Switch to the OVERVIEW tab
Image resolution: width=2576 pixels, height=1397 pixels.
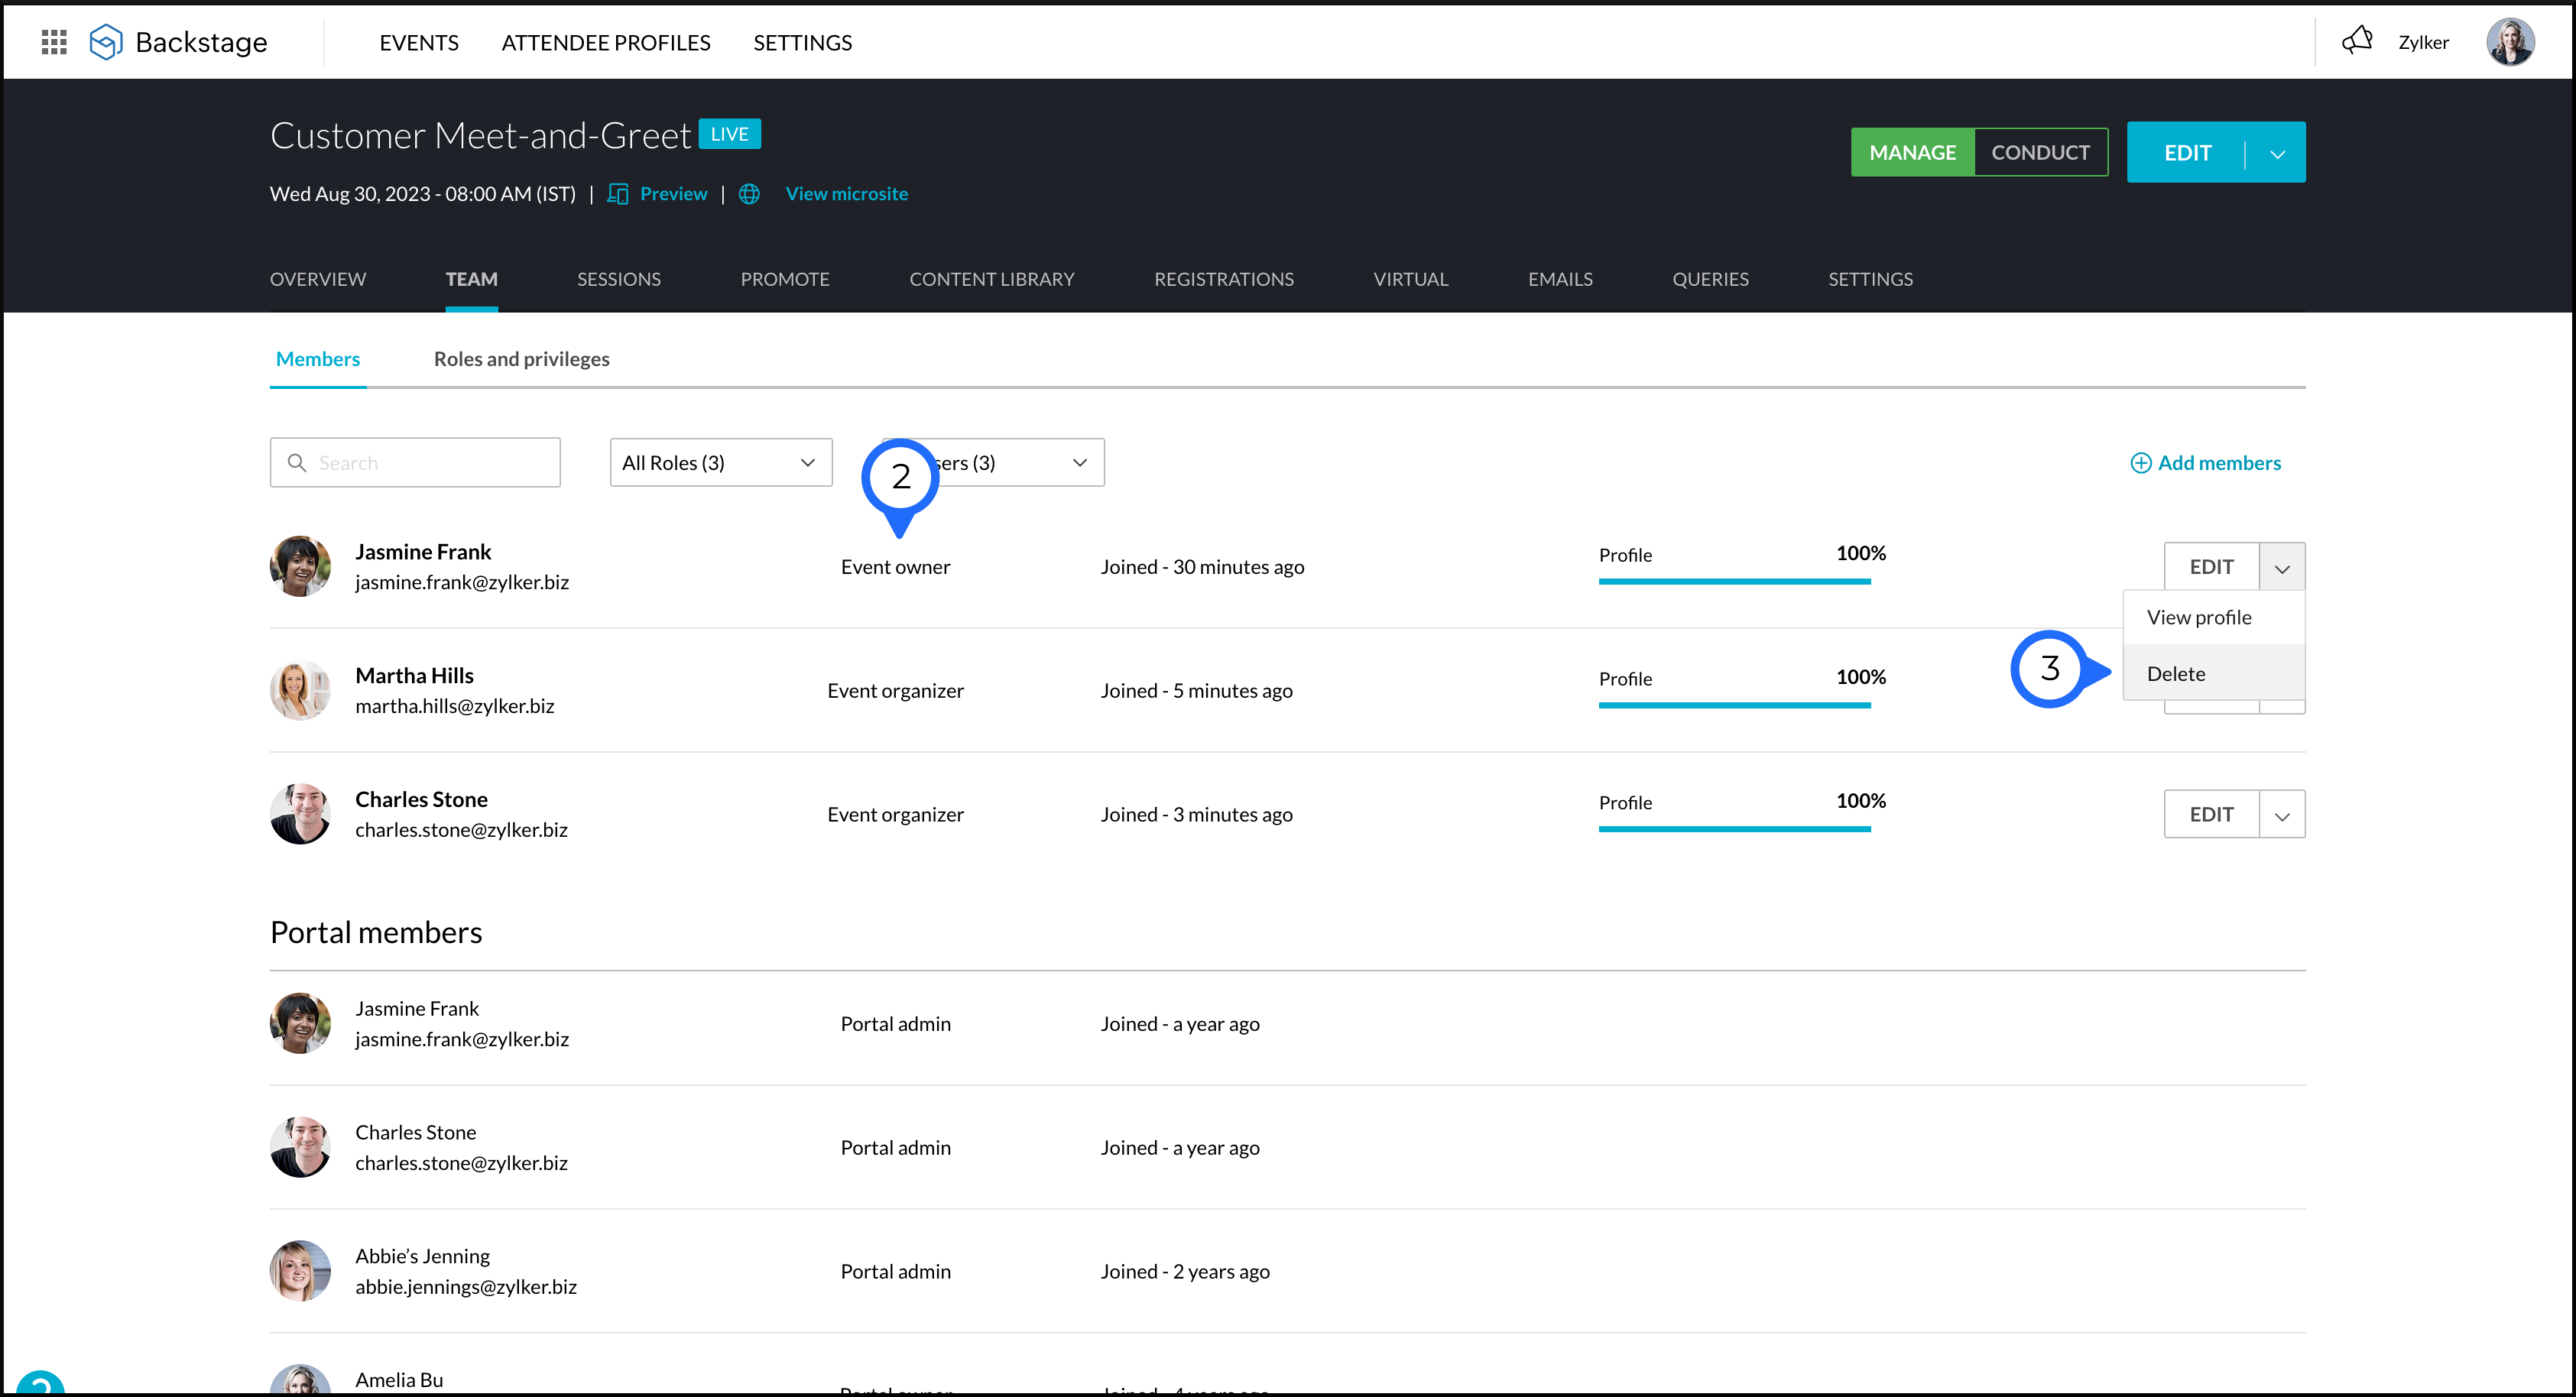click(318, 279)
